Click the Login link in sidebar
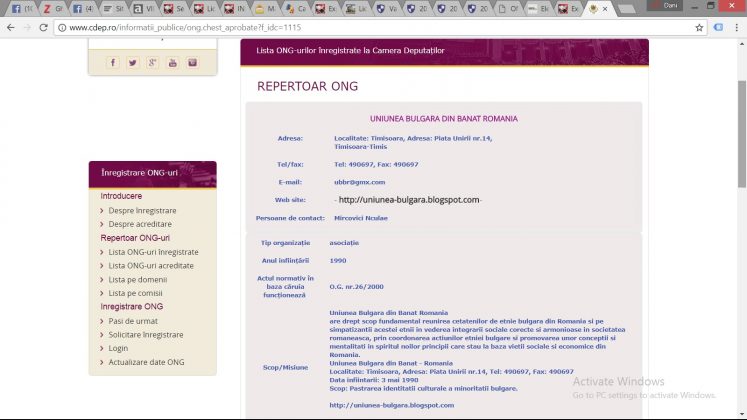The image size is (747, 420). click(x=118, y=348)
